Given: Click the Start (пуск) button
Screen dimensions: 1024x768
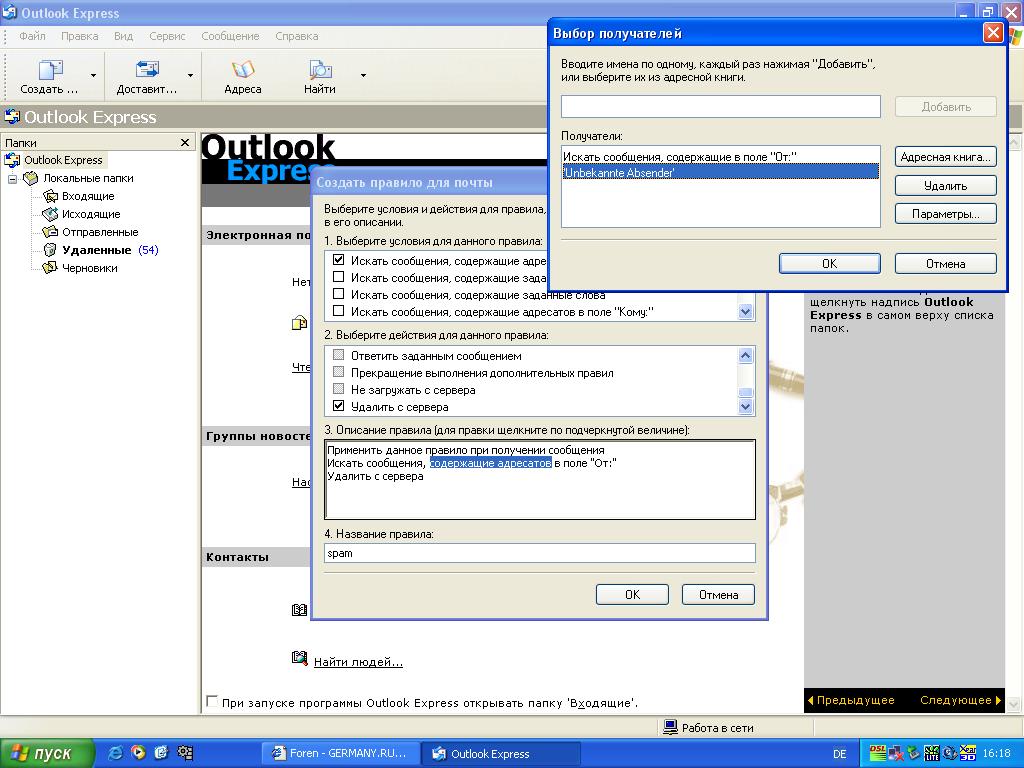Looking at the screenshot, I should [47, 753].
